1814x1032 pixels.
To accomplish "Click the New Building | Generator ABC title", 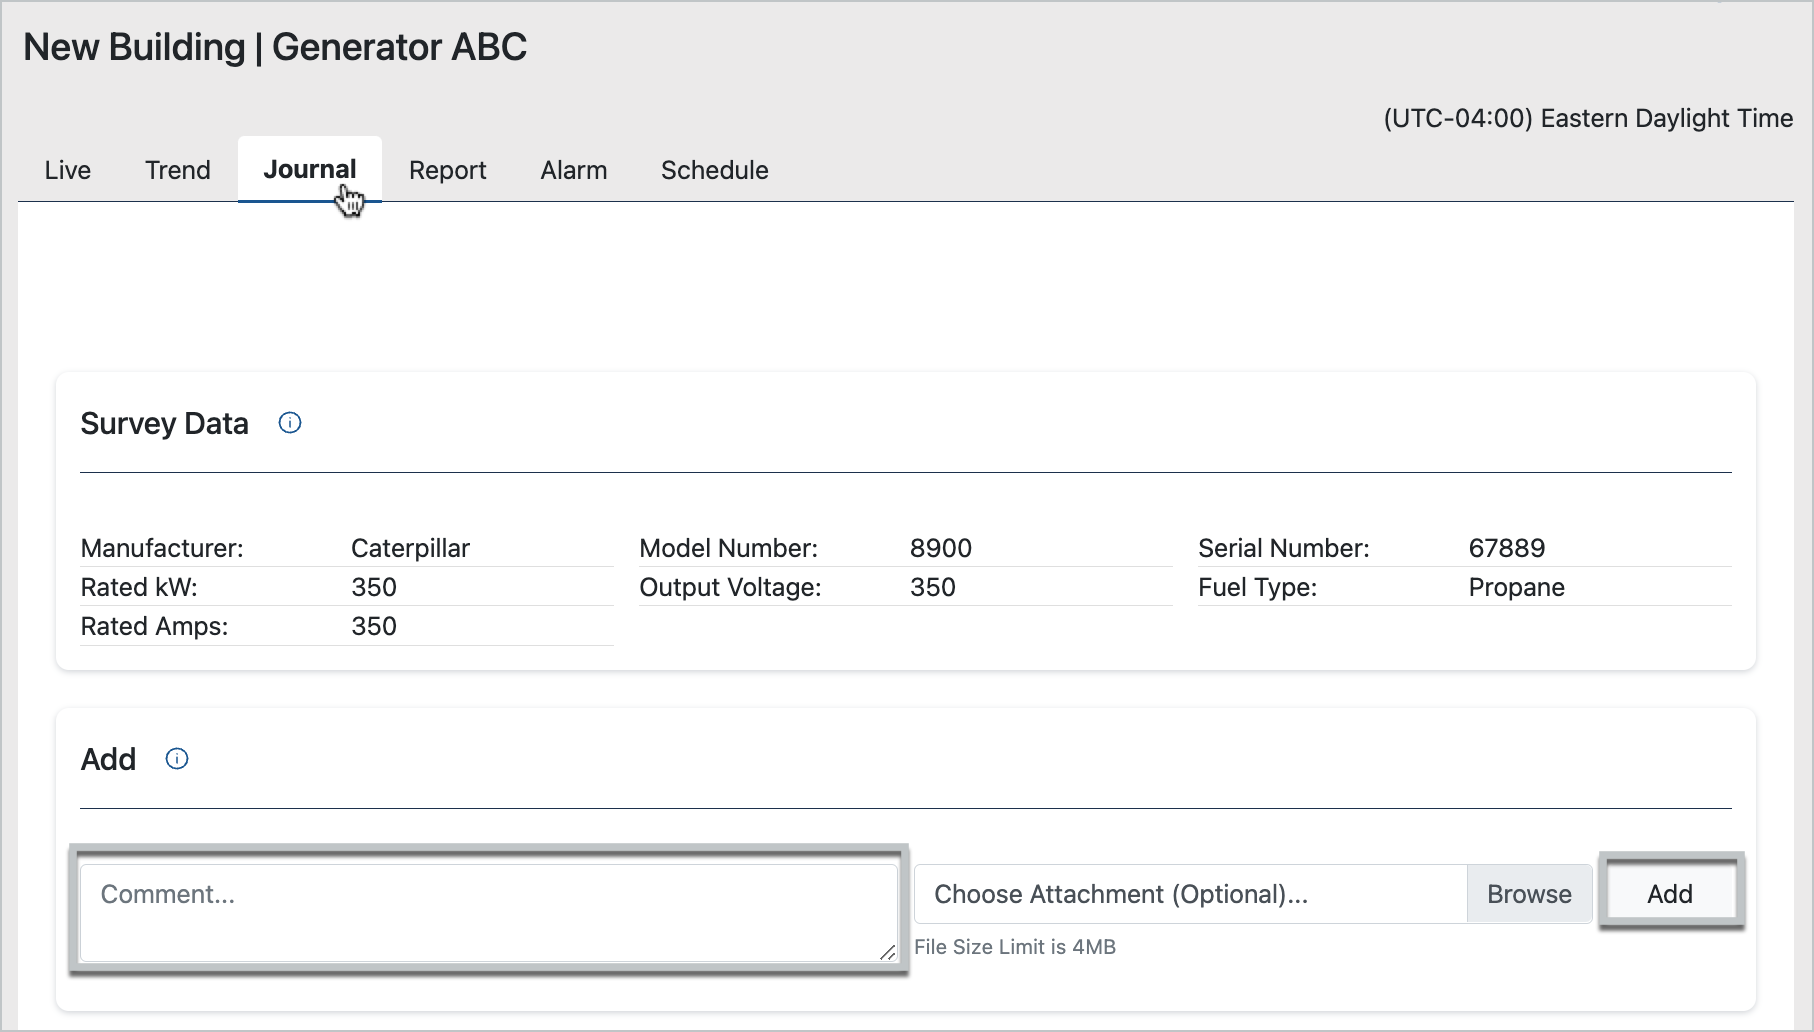I will pyautogui.click(x=275, y=47).
